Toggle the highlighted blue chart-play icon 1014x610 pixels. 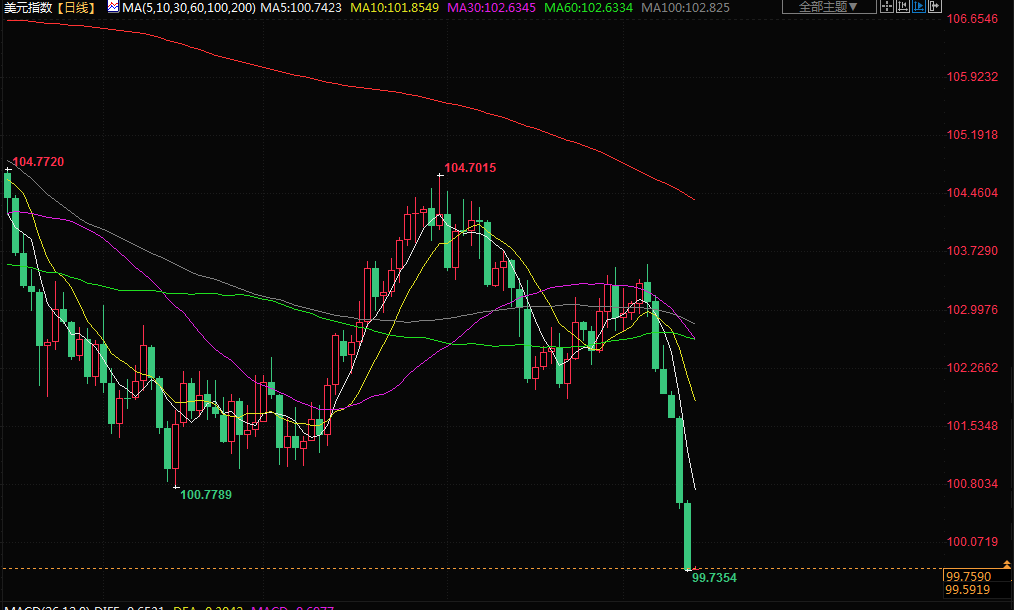(918, 7)
